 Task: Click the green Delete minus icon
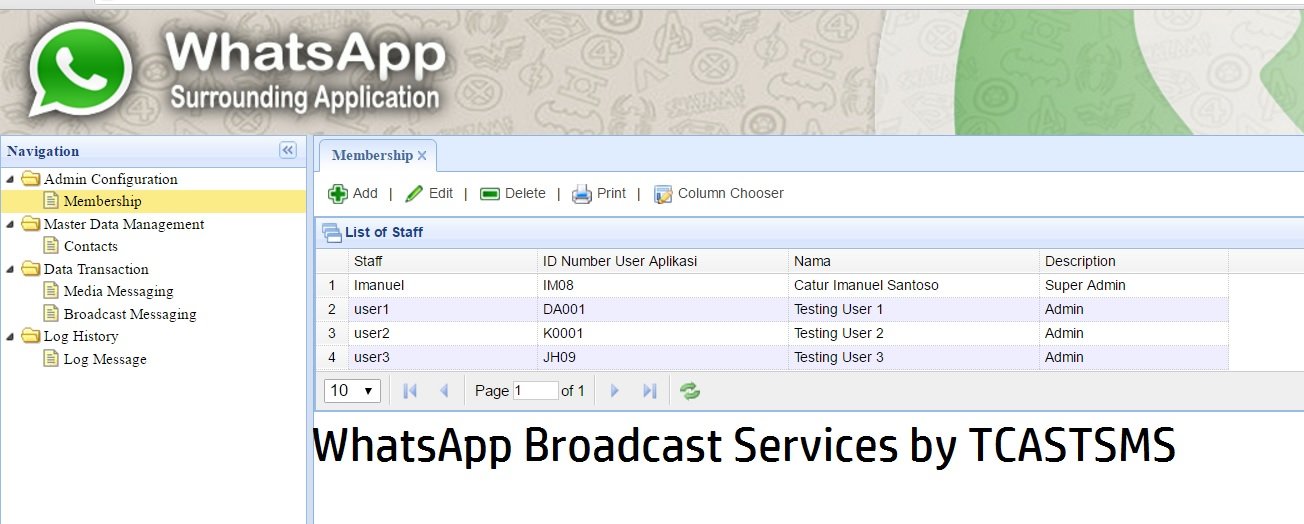click(490, 194)
